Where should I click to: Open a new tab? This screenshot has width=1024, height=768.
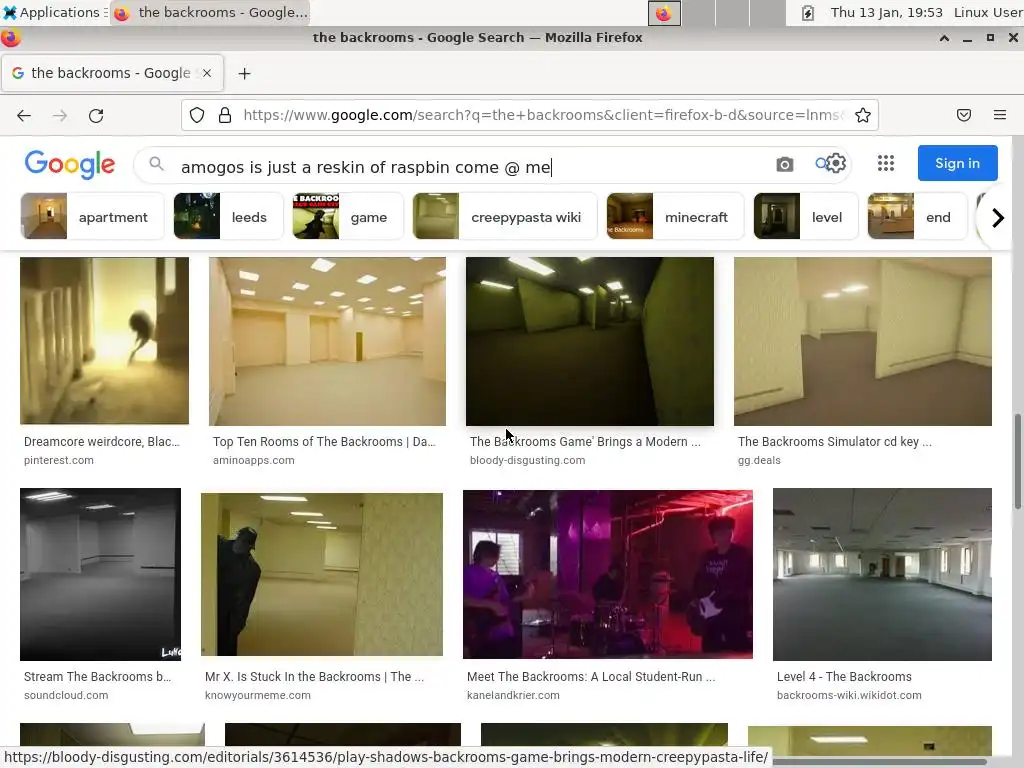(244, 74)
